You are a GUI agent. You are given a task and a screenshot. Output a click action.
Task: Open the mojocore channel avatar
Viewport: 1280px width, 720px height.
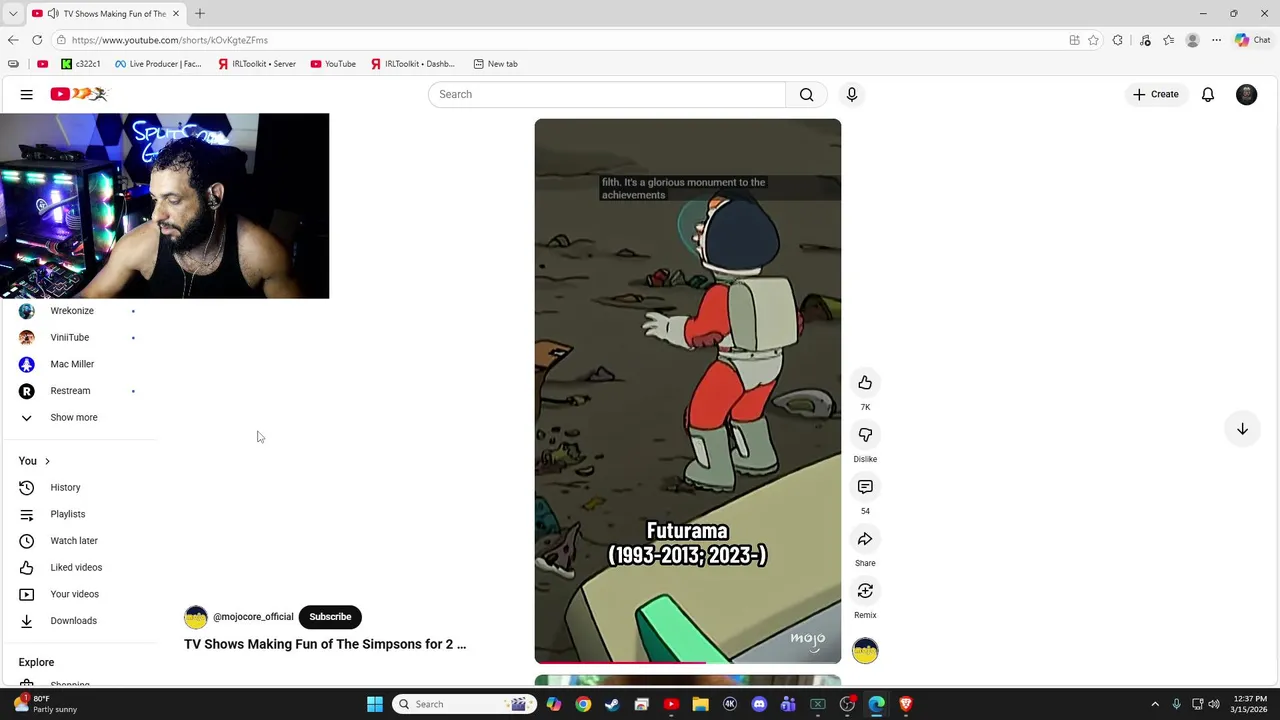[196, 617]
